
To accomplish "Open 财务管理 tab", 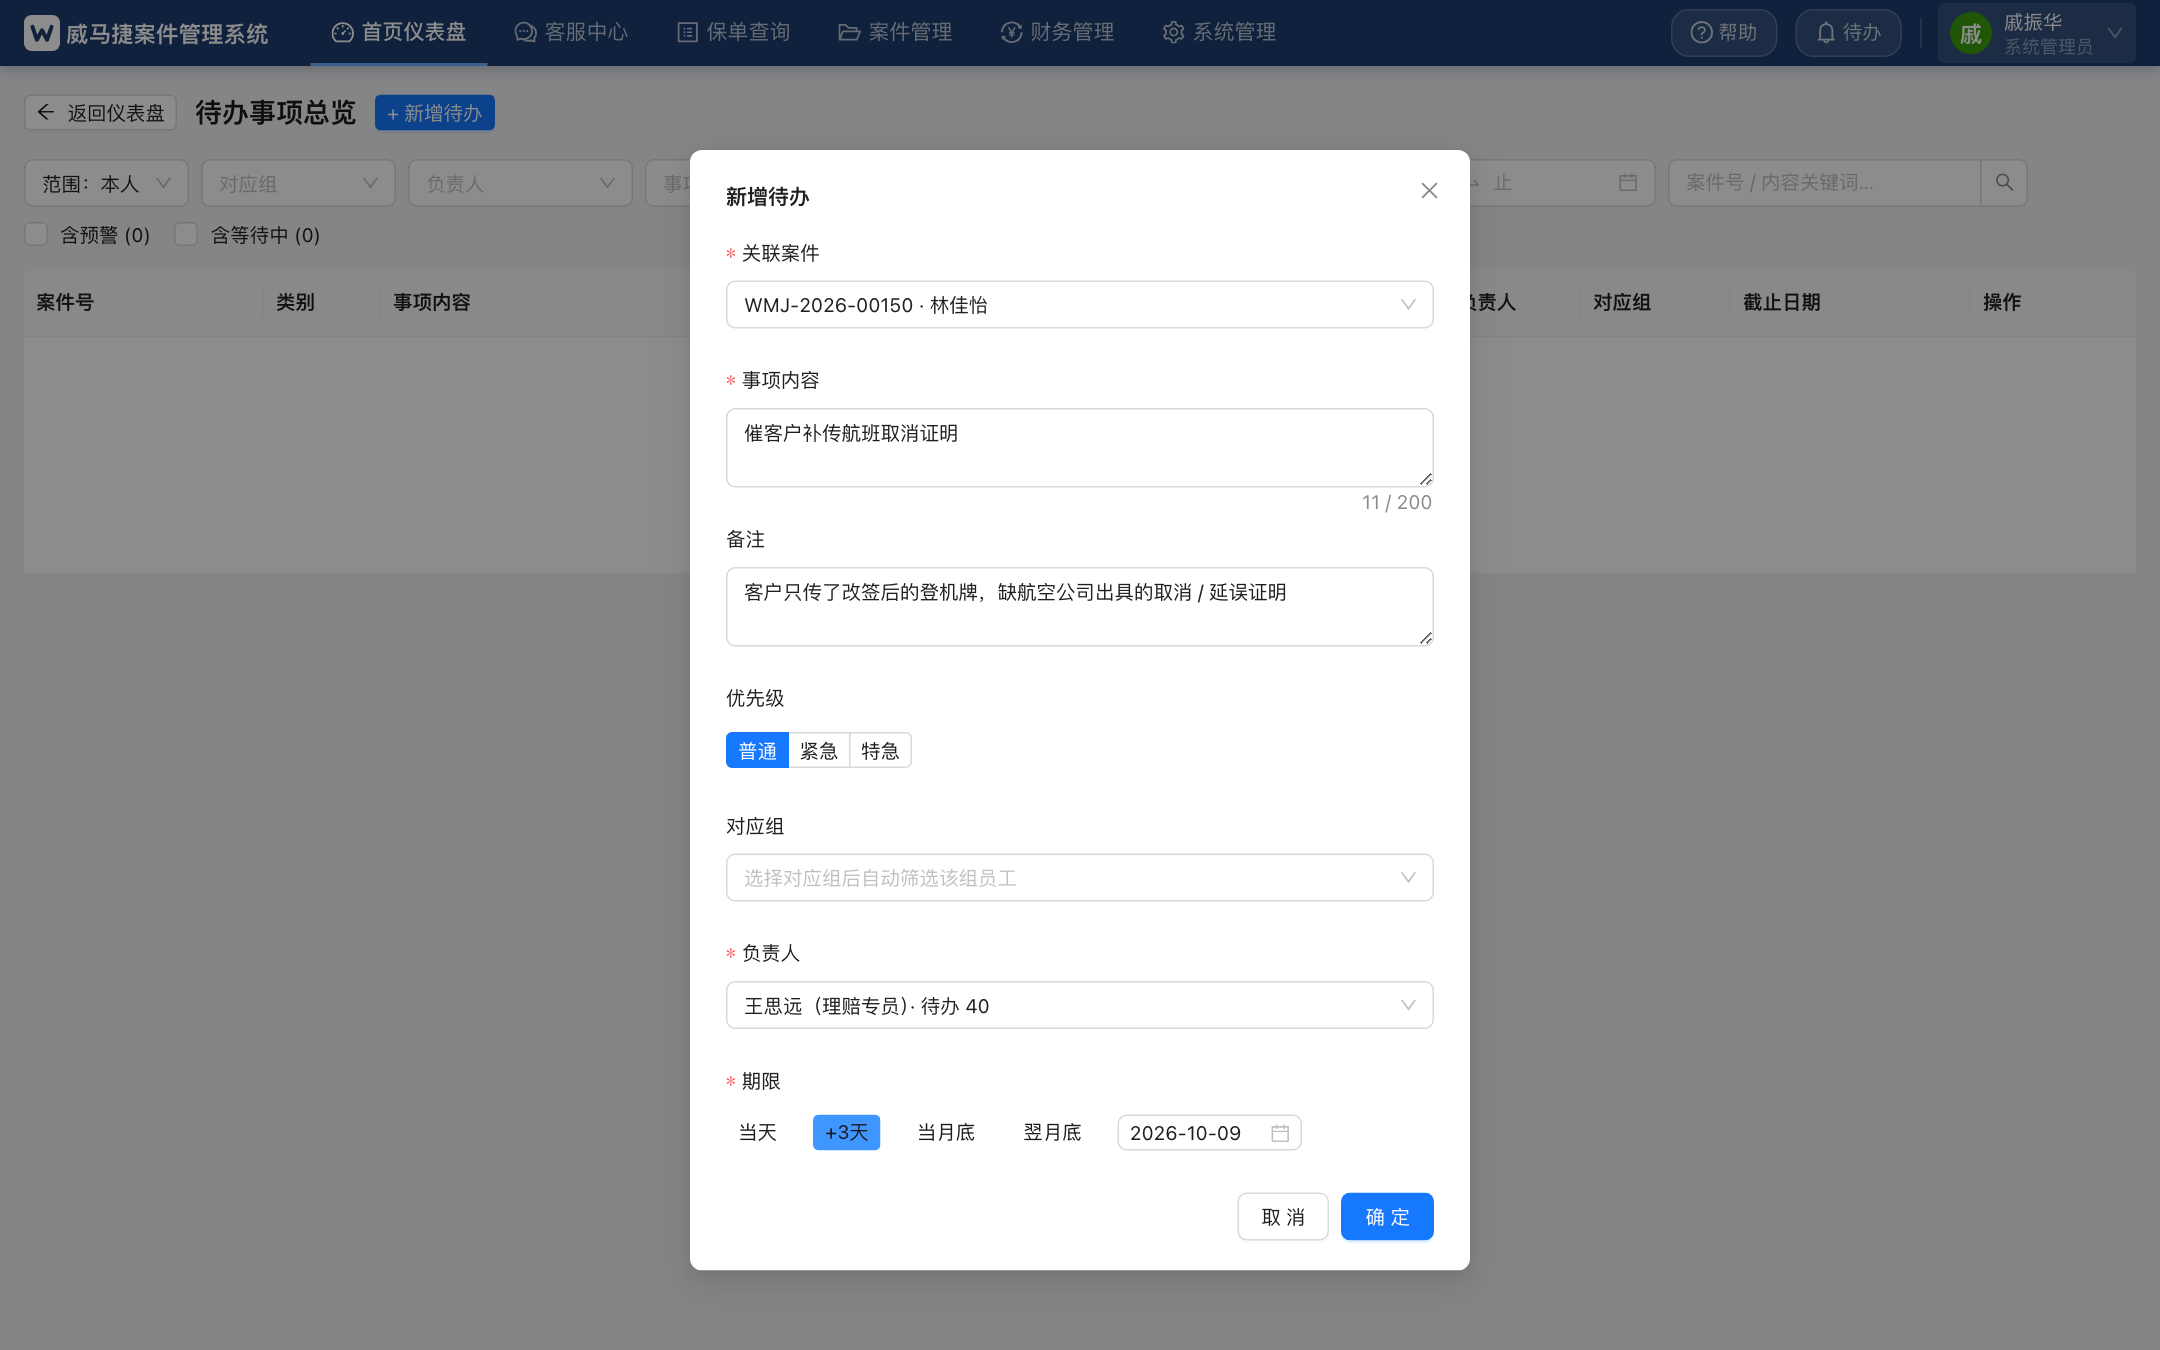I will [x=1057, y=33].
